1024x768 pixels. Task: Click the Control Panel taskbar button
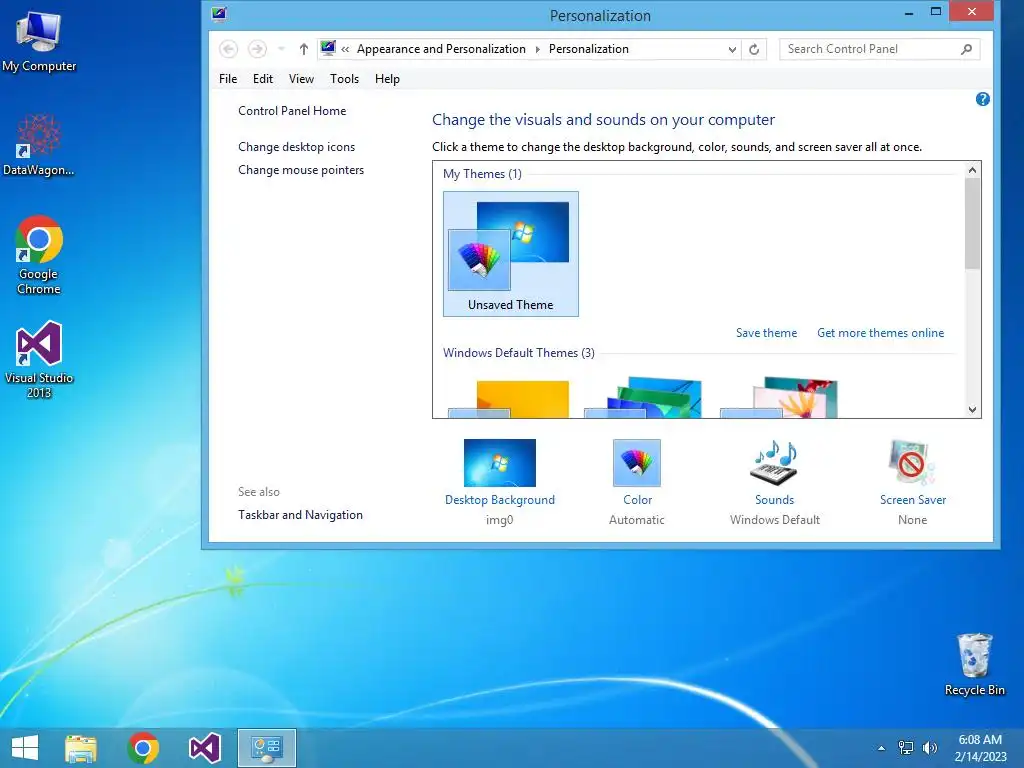click(266, 748)
